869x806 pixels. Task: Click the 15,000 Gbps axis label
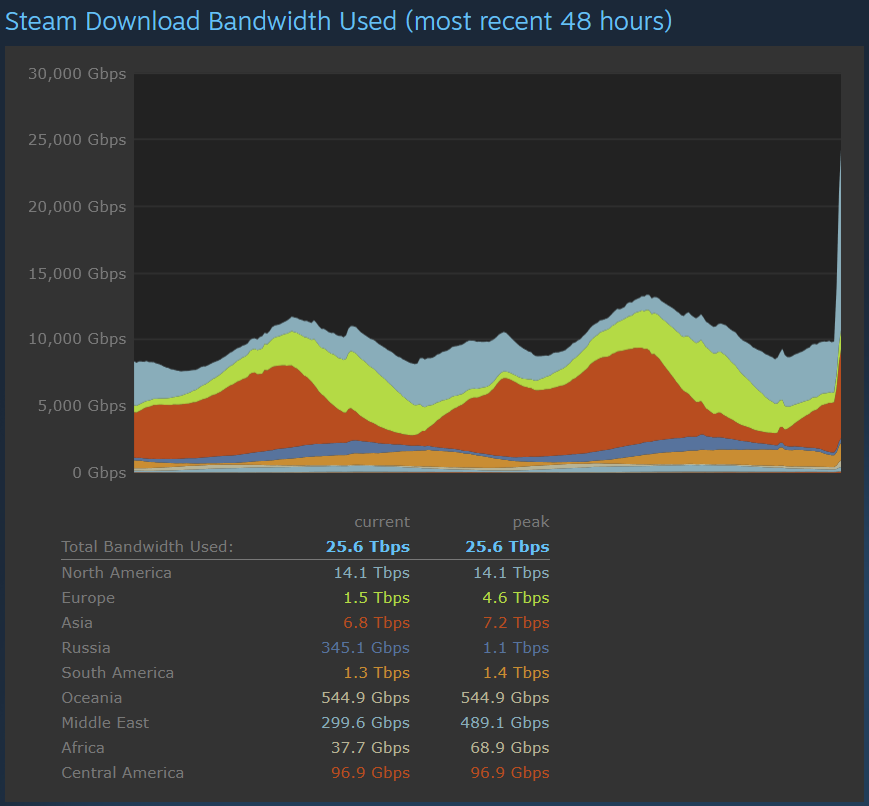[x=77, y=274]
